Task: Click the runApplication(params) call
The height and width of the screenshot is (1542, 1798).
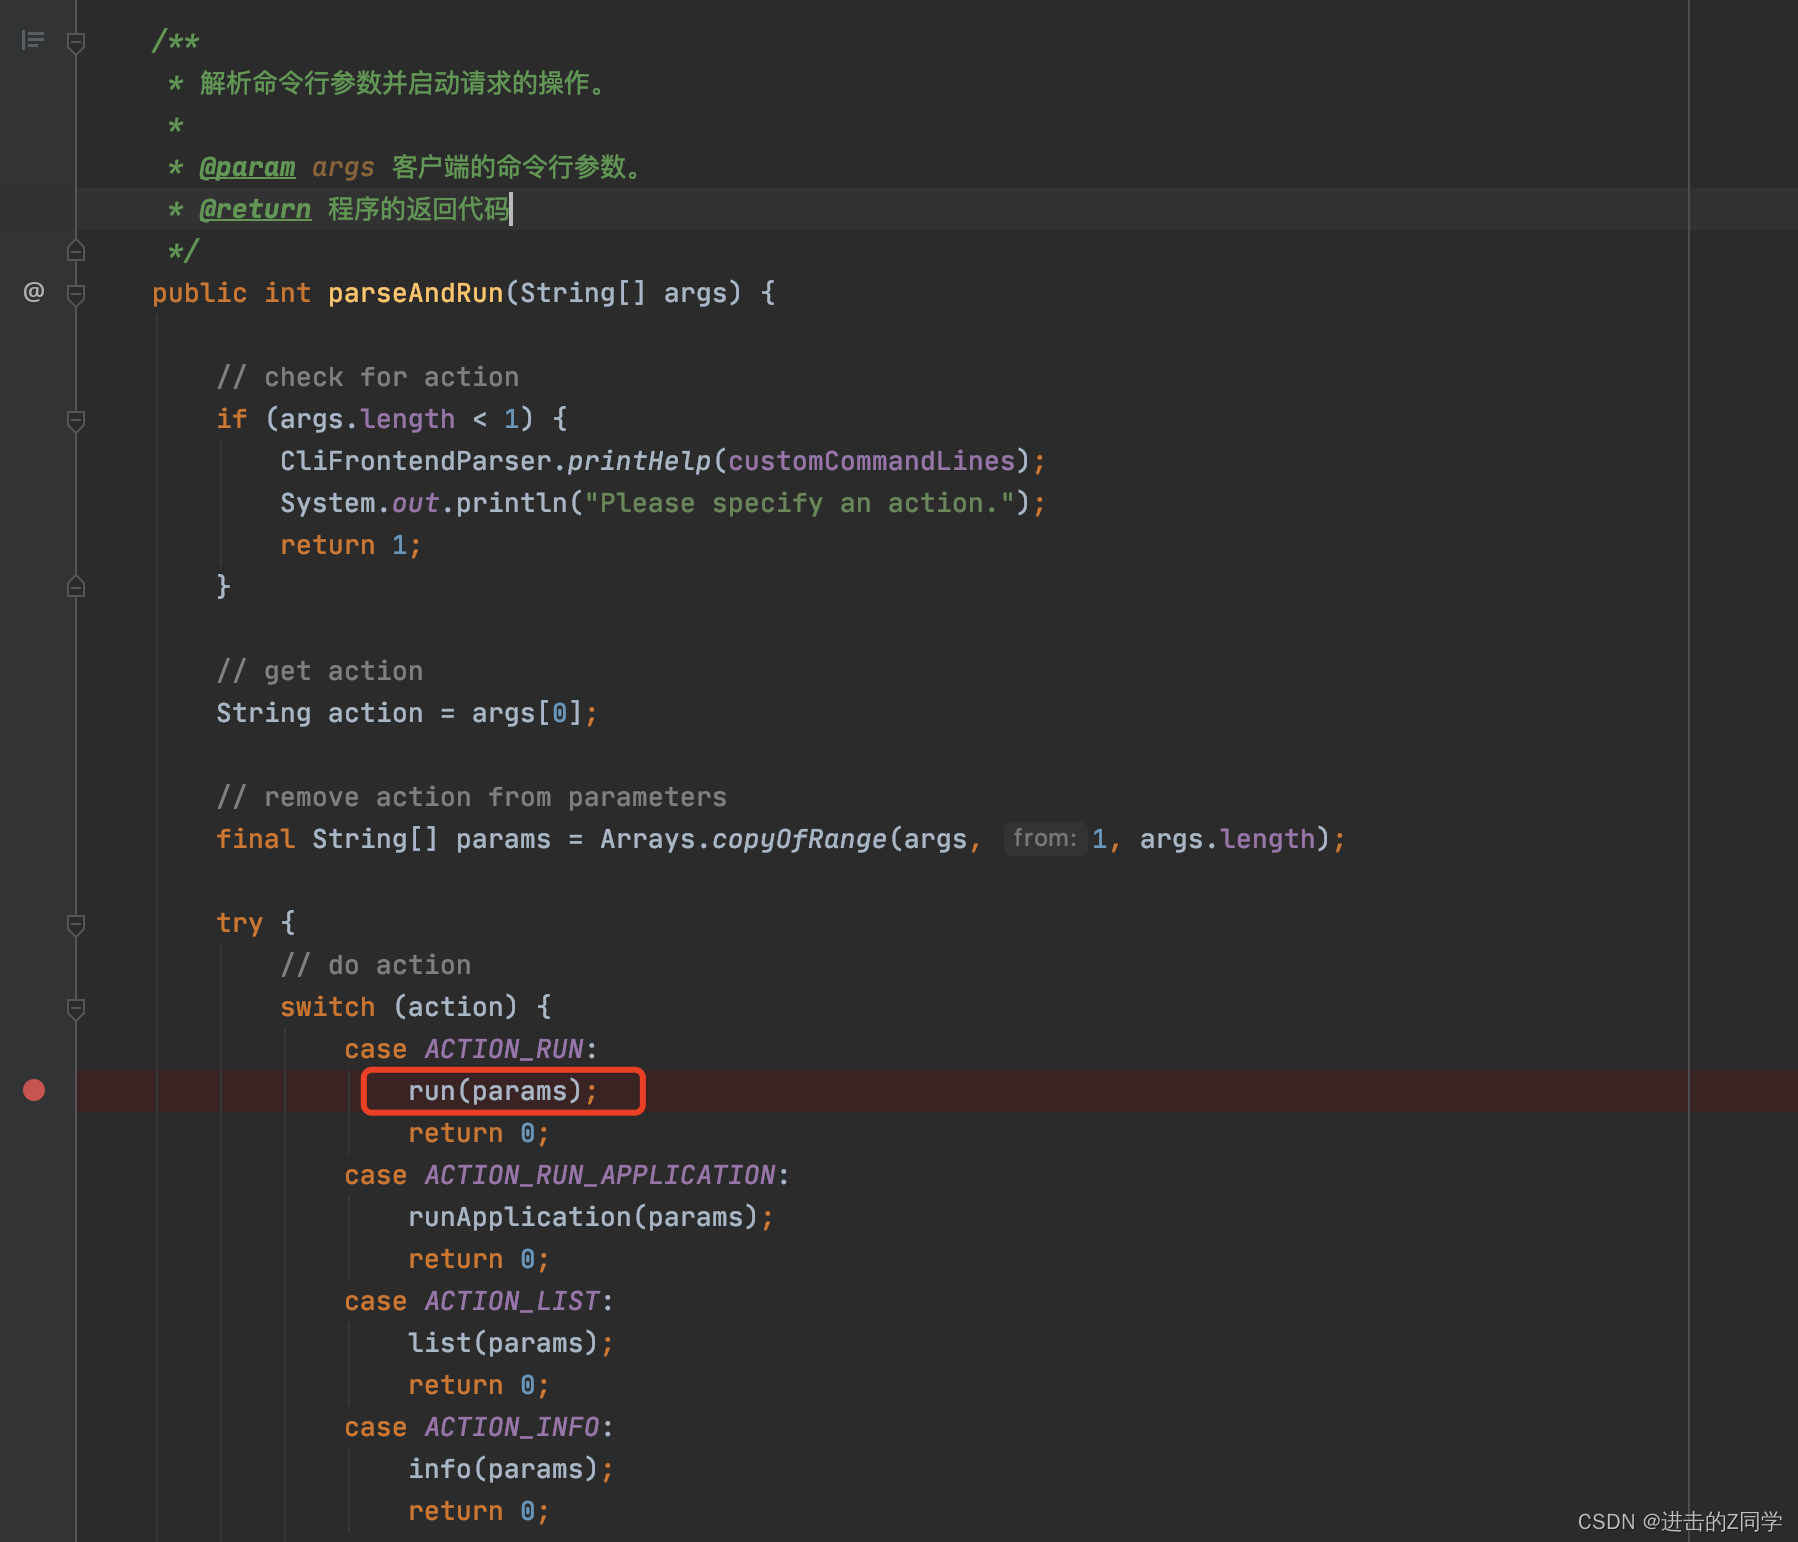Action: 584,1217
